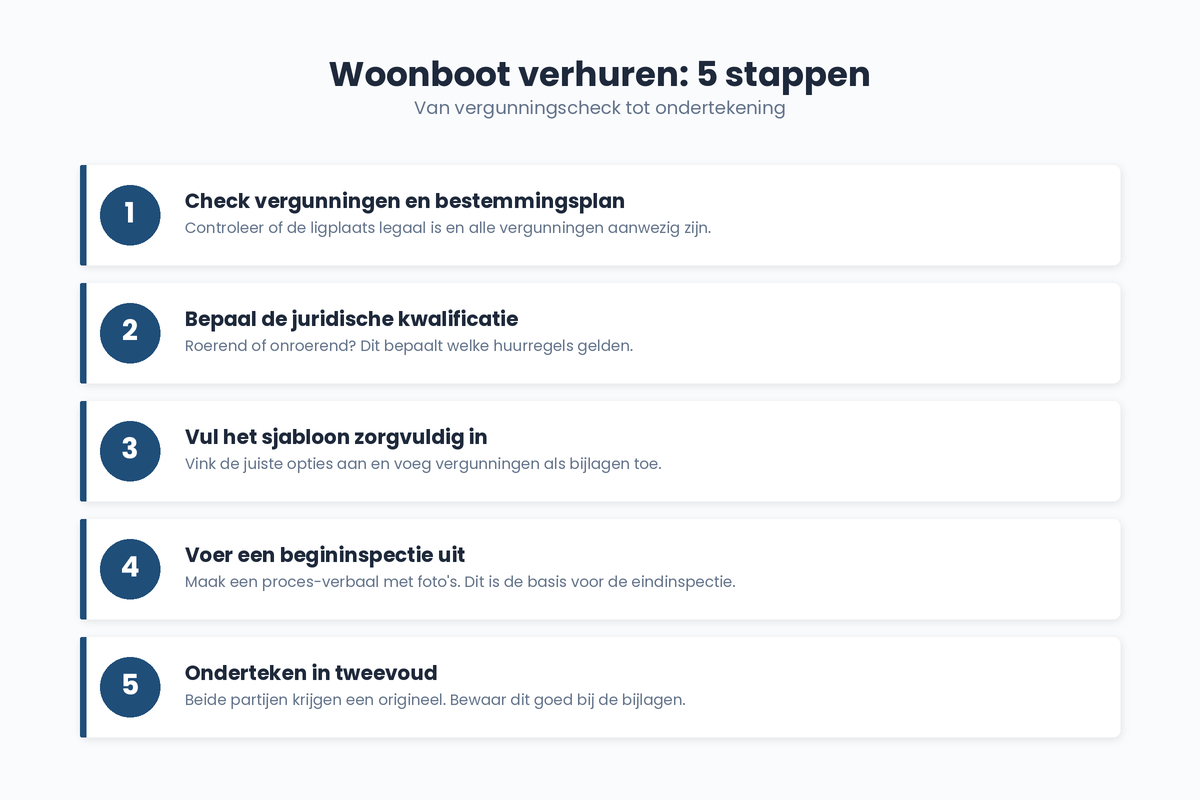Click the number 1 circle icon
Screen dimensions: 1200x800
[129, 215]
